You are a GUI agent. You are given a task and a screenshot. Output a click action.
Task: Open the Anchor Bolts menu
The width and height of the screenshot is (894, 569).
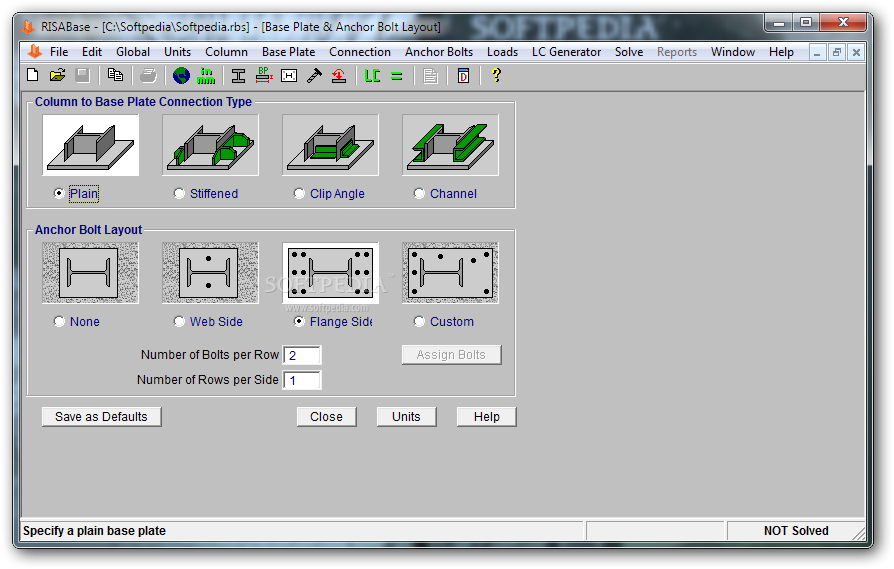click(x=439, y=52)
